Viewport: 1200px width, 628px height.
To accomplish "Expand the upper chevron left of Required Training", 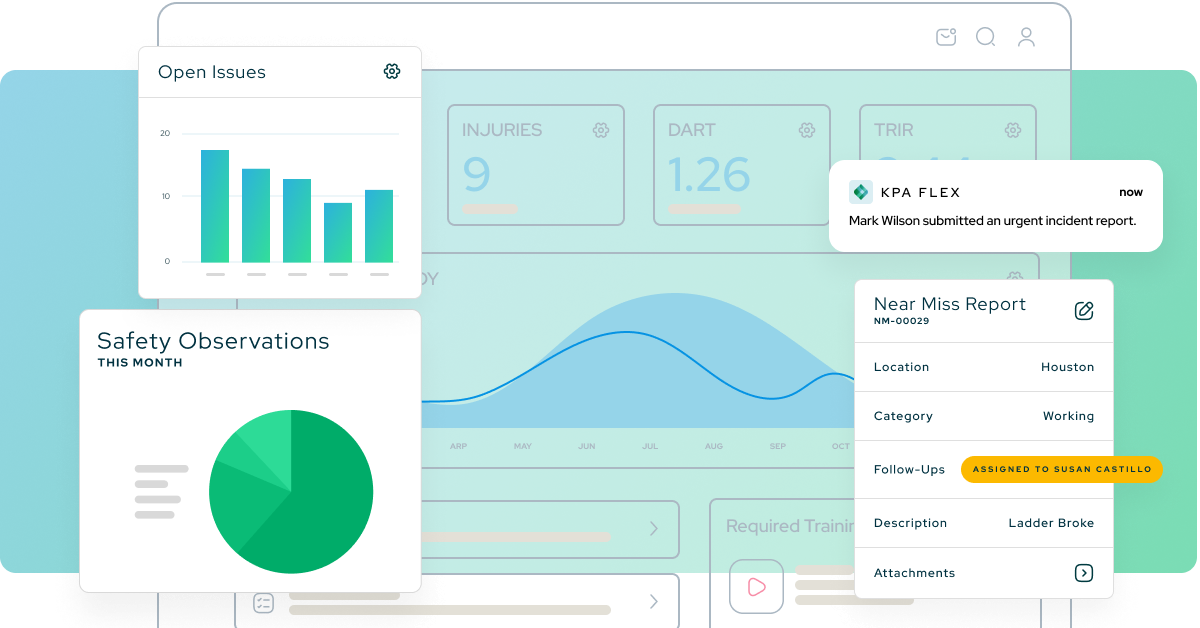I will coord(654,528).
